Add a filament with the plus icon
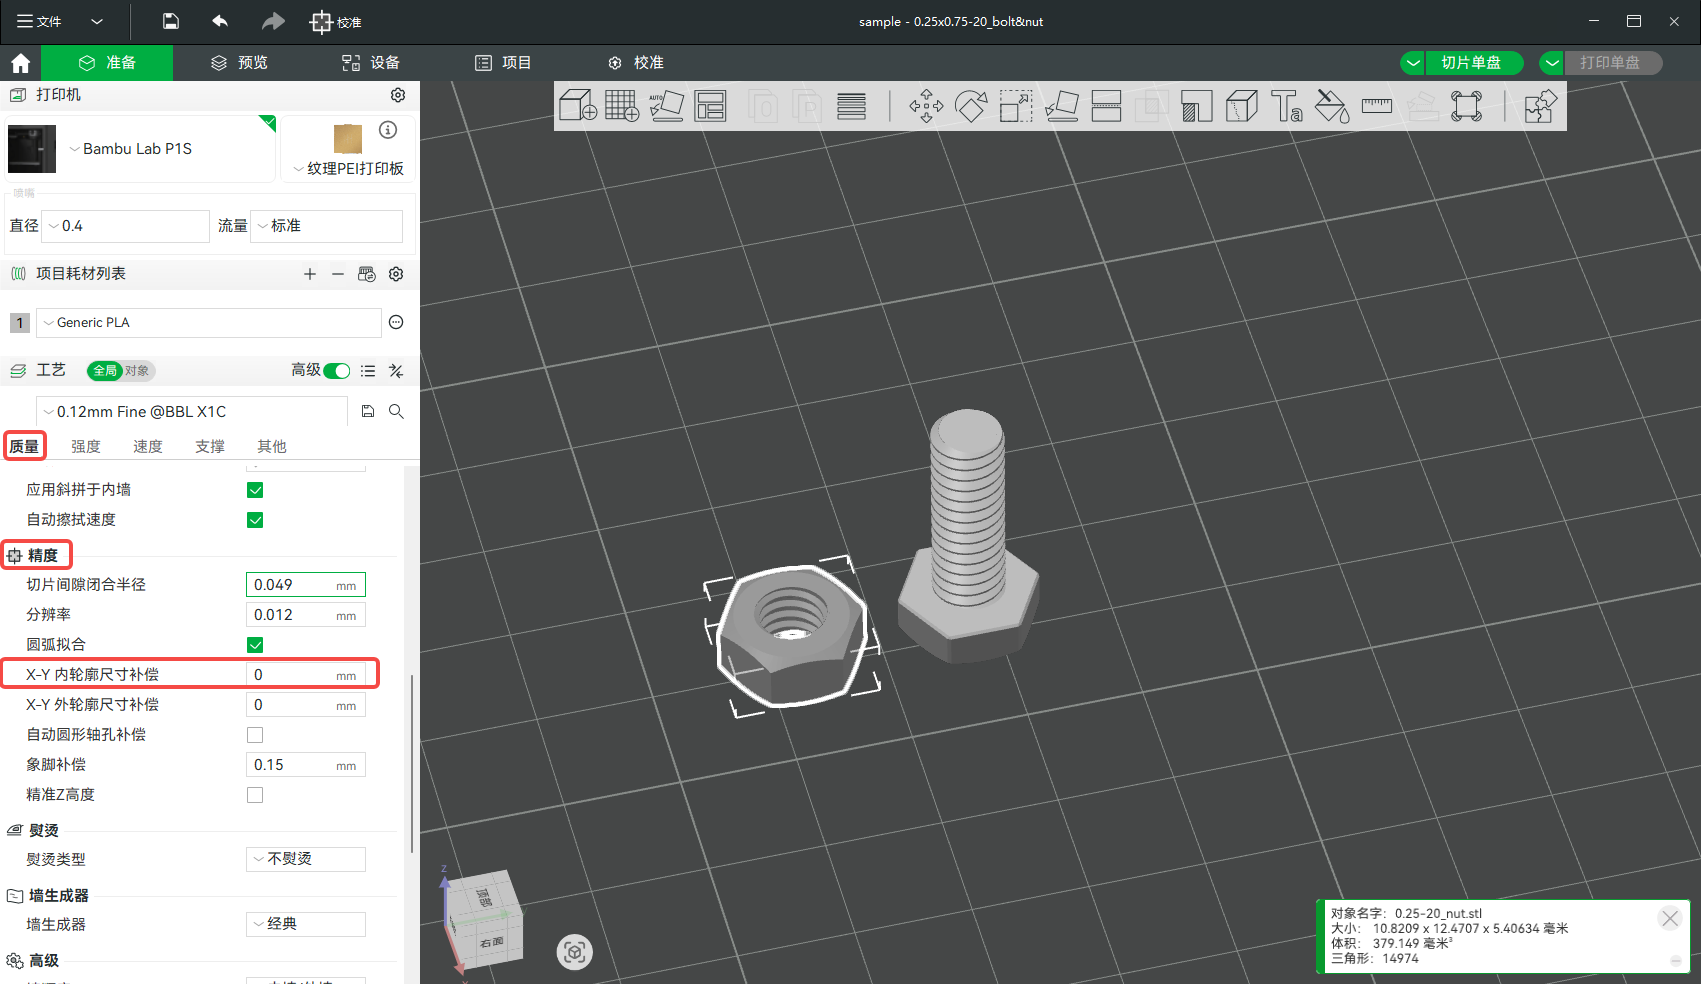This screenshot has width=1701, height=984. click(x=310, y=274)
